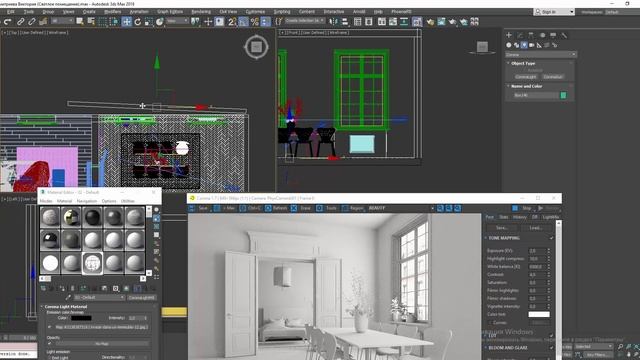Viewport: 640px width, 360px height.
Task: Click the Align tool icon
Action: click(345, 22)
